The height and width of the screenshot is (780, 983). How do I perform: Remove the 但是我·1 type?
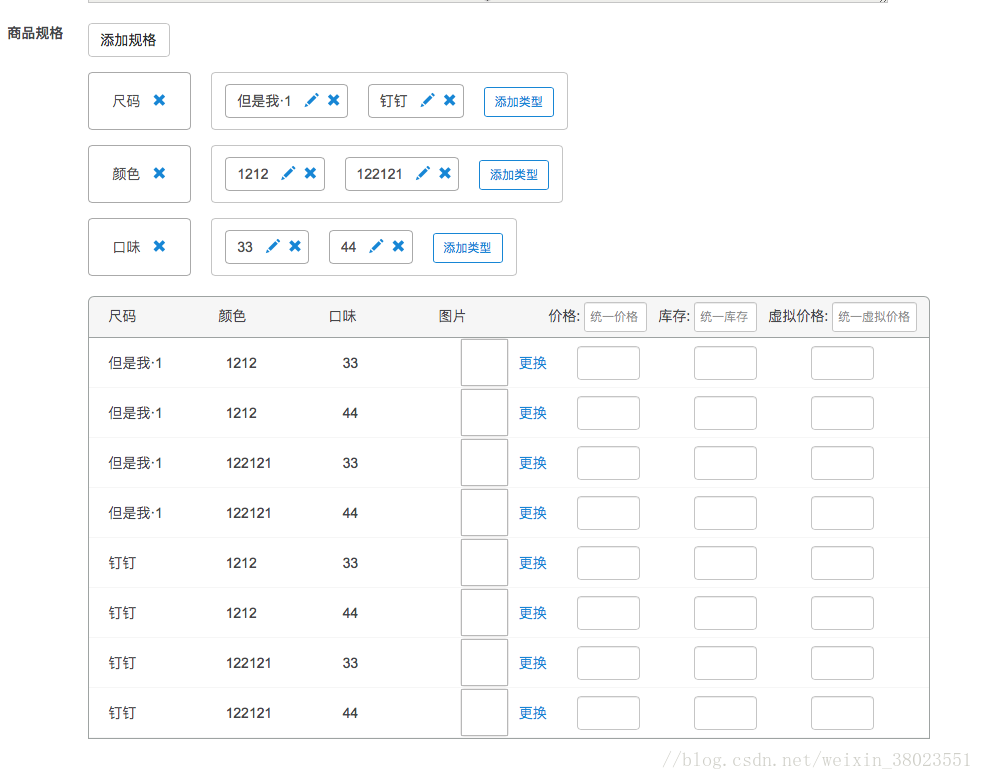click(x=334, y=100)
